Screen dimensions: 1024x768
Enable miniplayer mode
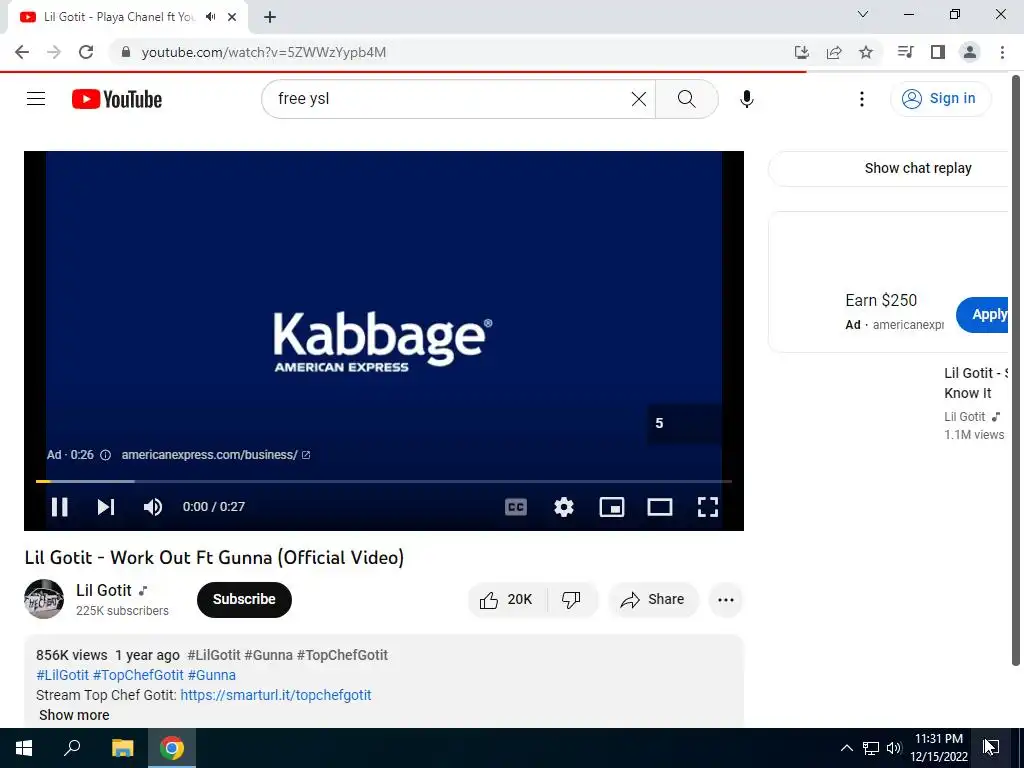tap(612, 507)
